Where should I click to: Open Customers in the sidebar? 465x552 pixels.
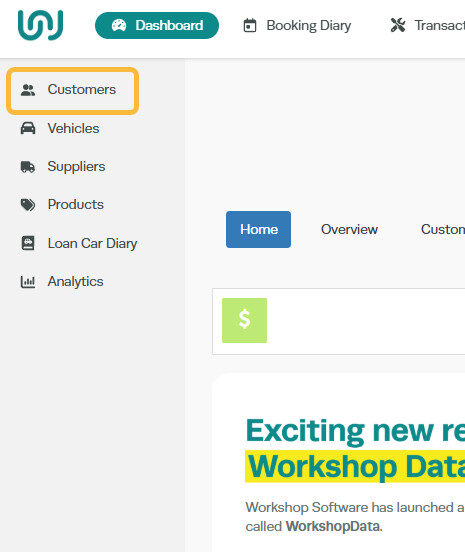(x=73, y=90)
